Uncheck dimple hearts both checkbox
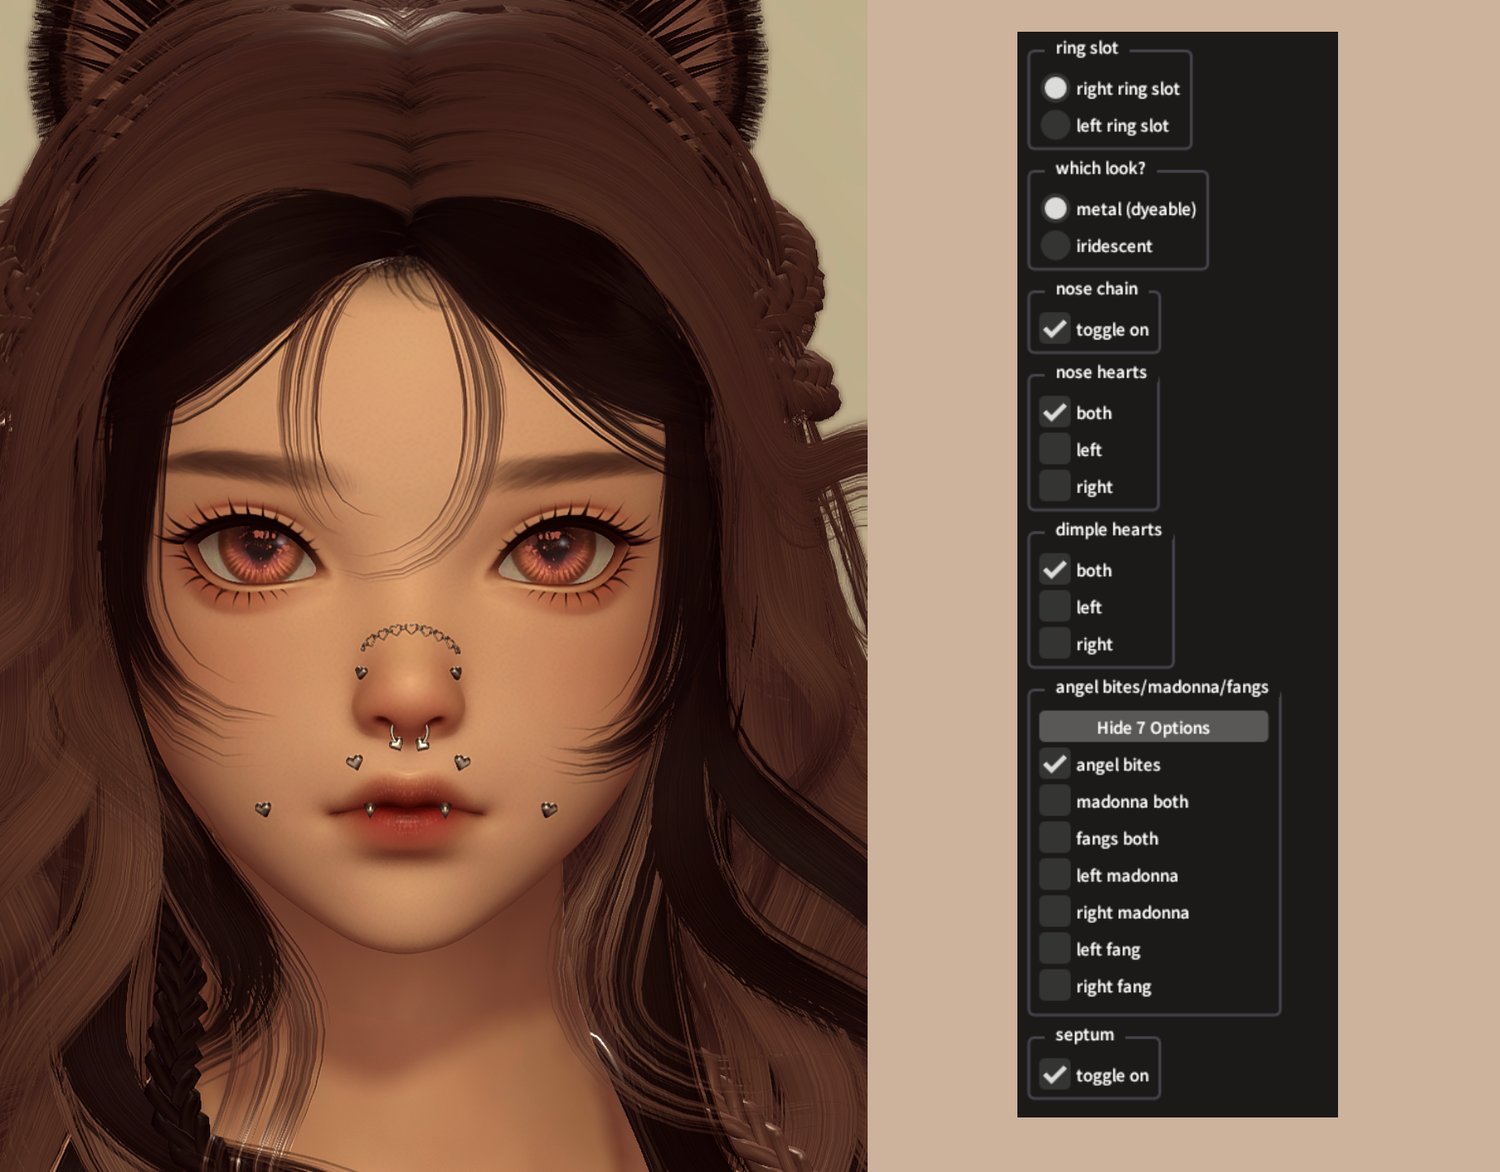1500x1172 pixels. (1054, 570)
